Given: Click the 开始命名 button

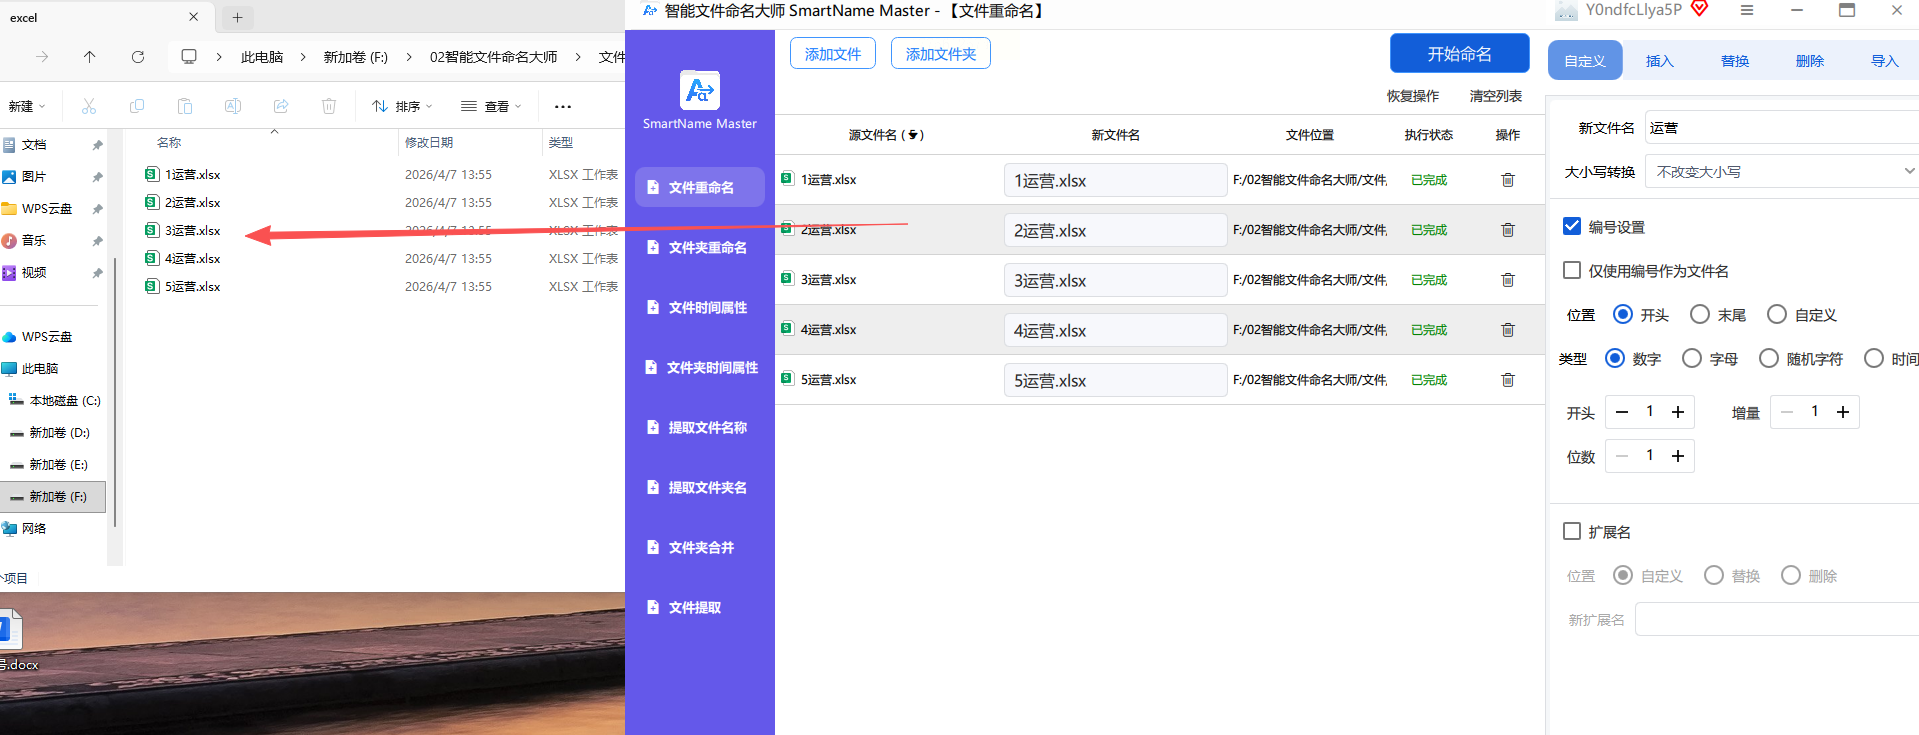Looking at the screenshot, I should (1459, 54).
